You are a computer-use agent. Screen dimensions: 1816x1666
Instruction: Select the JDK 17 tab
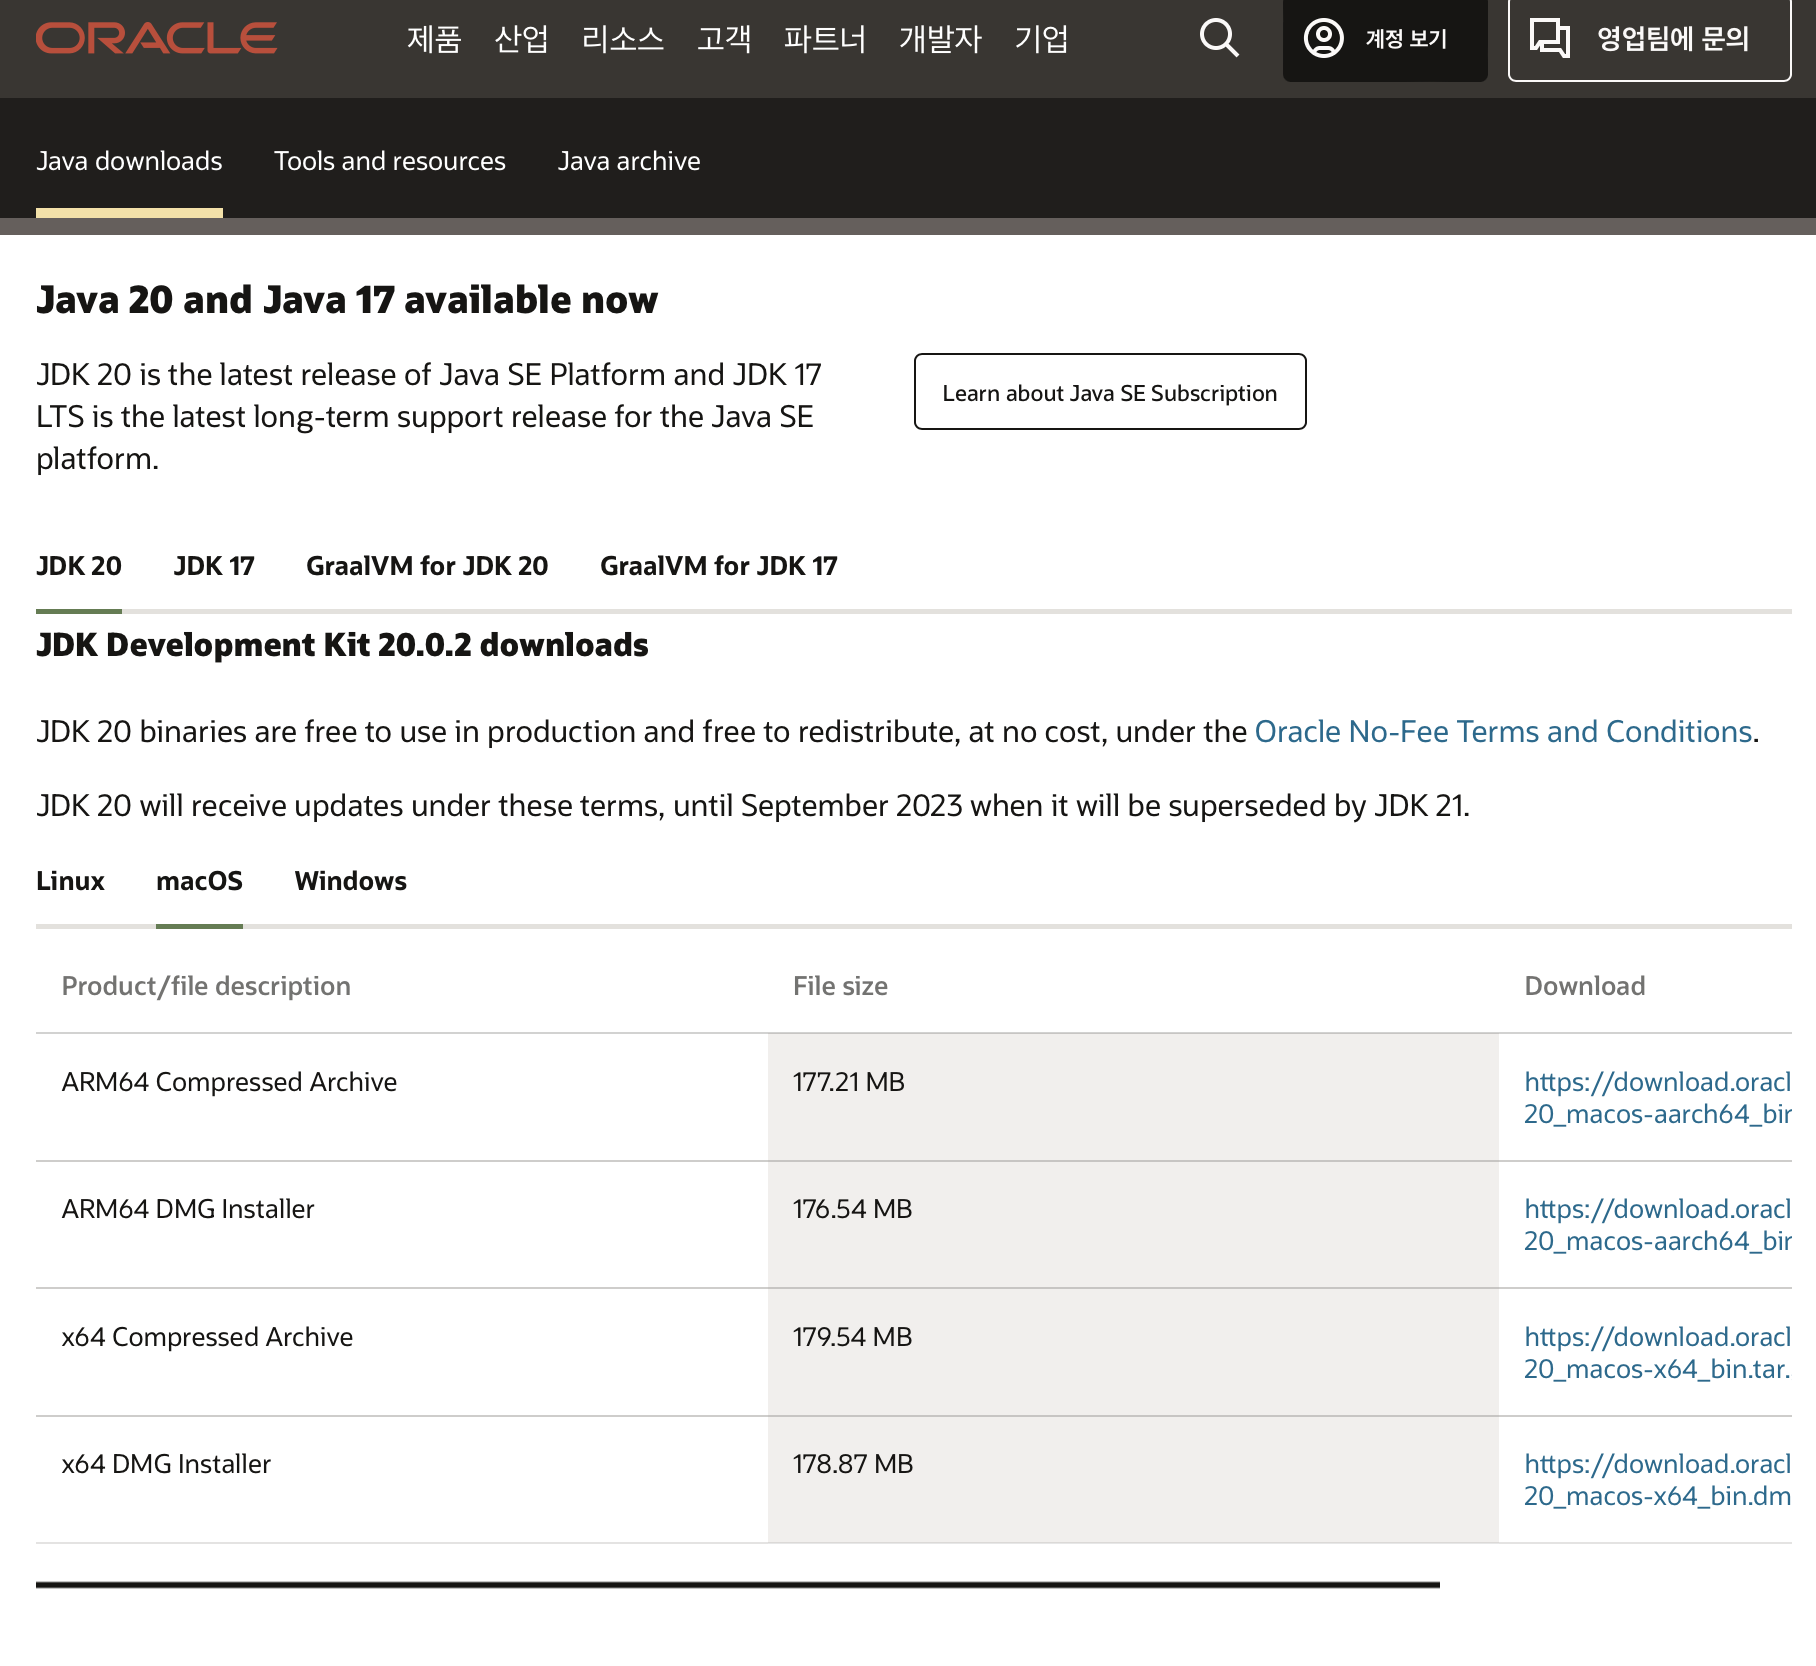tap(214, 566)
